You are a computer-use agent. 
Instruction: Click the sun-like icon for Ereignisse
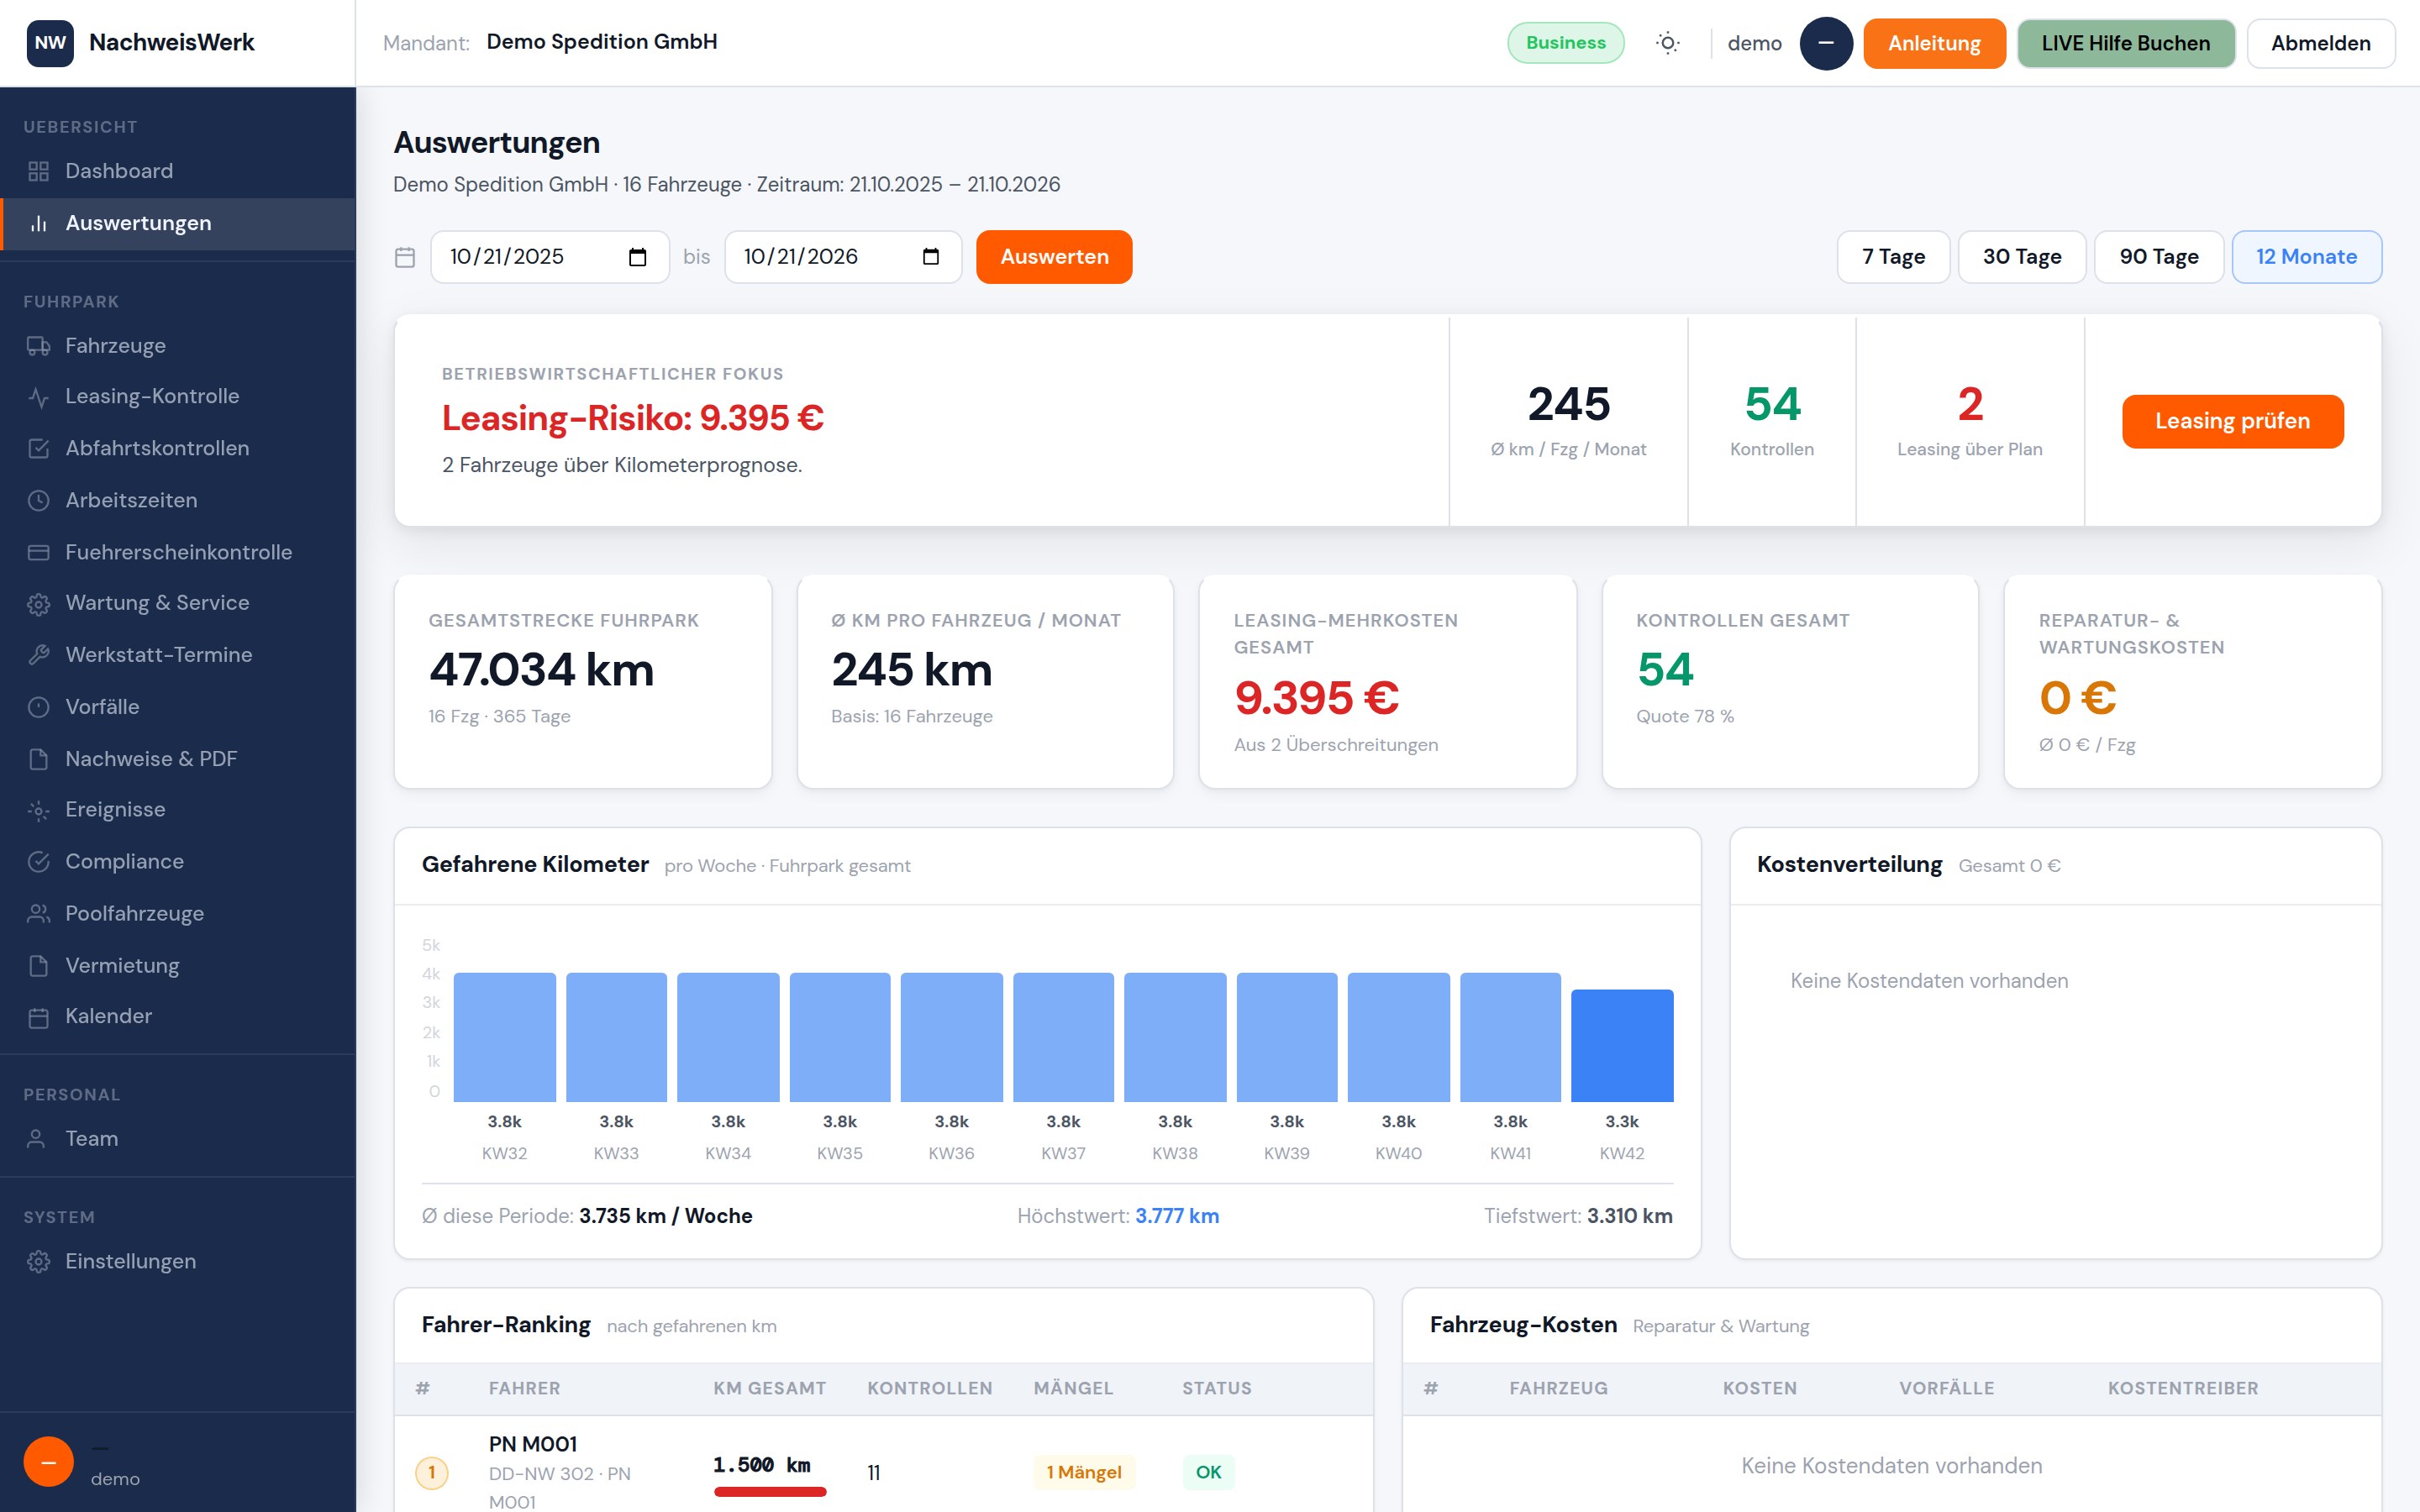(39, 810)
